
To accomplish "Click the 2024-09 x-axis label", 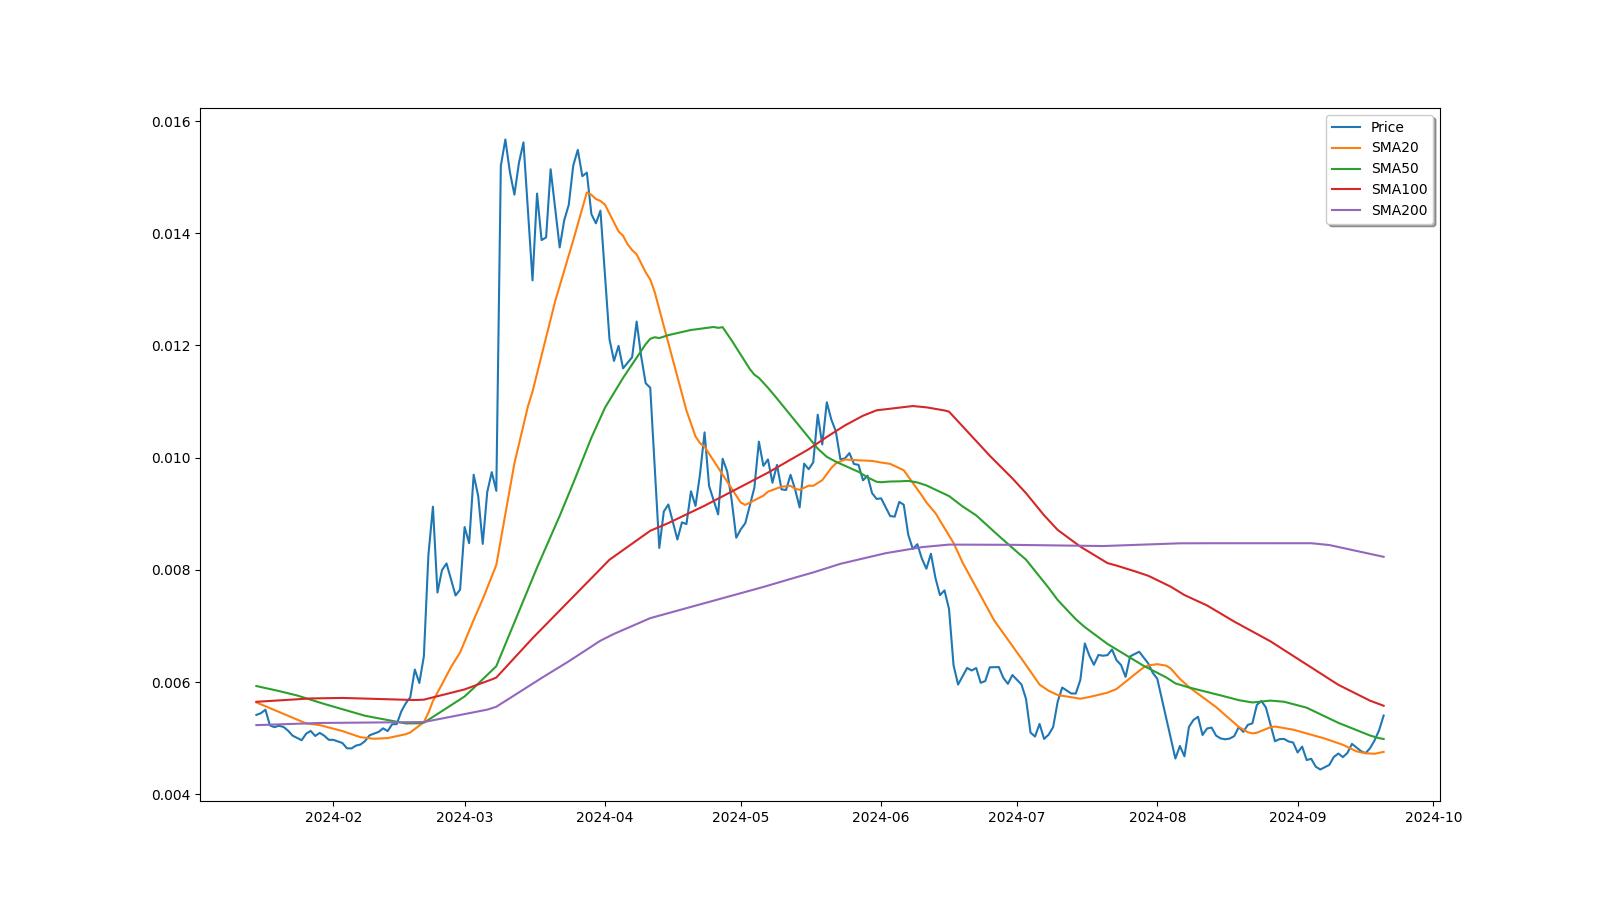I will point(1298,817).
